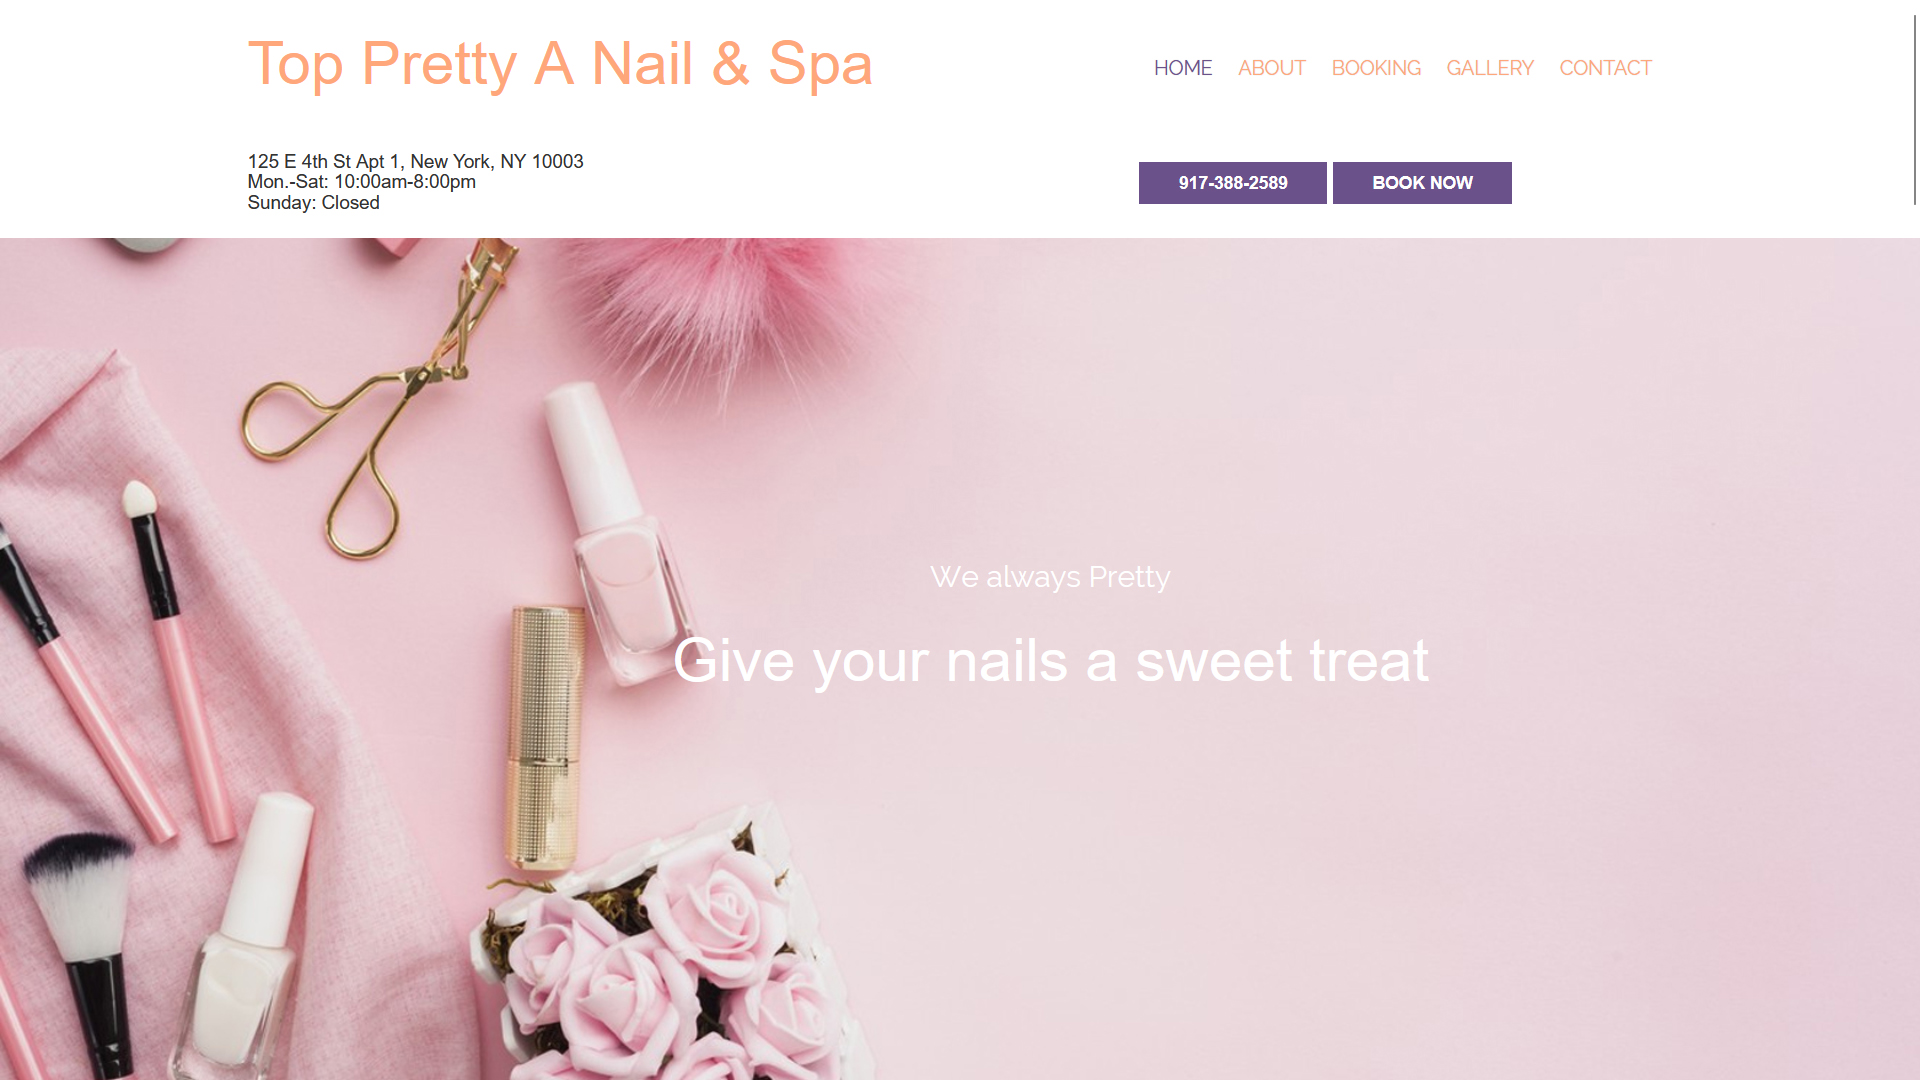Viewport: 1920px width, 1080px height.
Task: Click the Top Pretty A Nail & Spa title
Action: click(x=560, y=64)
